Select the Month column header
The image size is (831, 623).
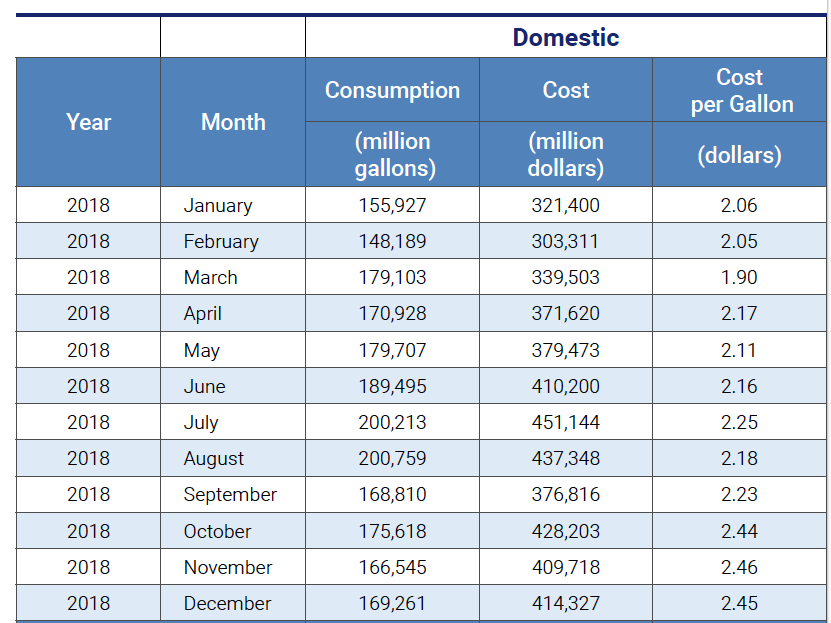[233, 122]
